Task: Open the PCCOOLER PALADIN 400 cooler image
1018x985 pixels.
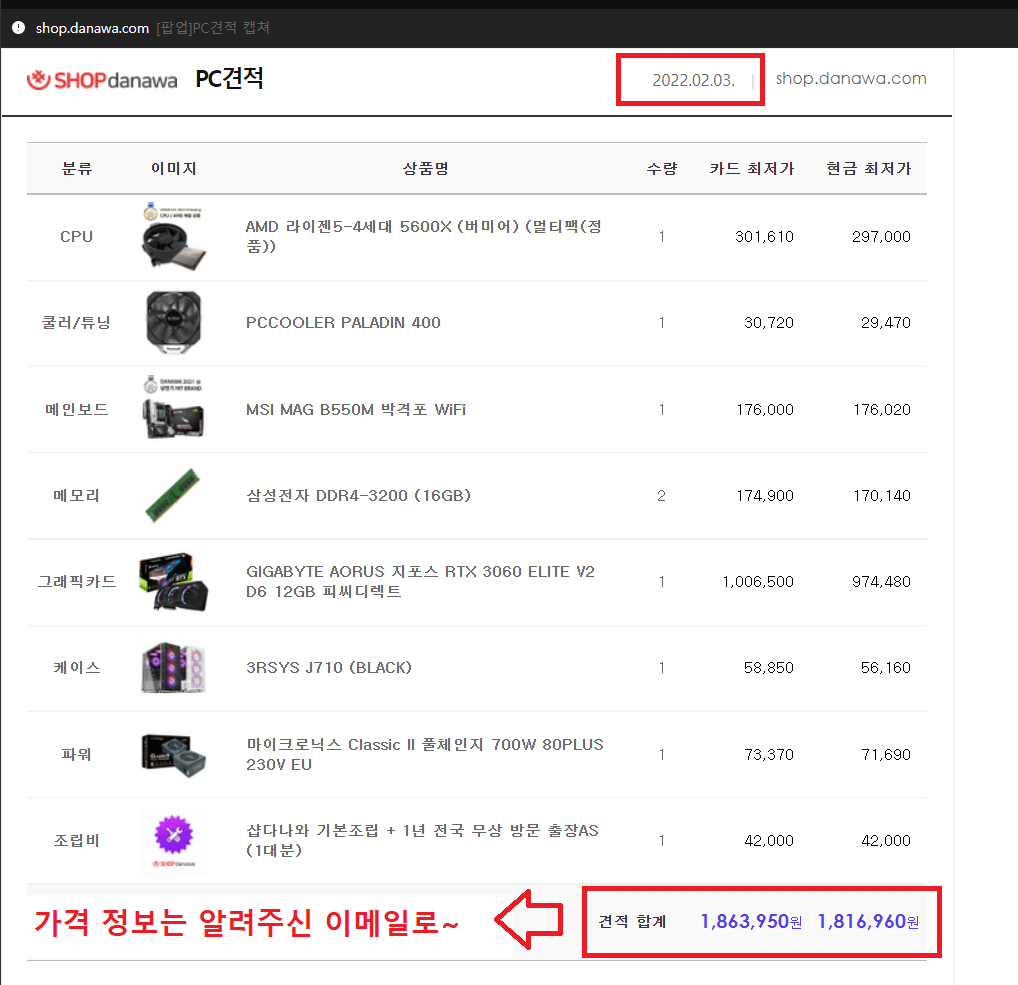Action: pyautogui.click(x=173, y=323)
